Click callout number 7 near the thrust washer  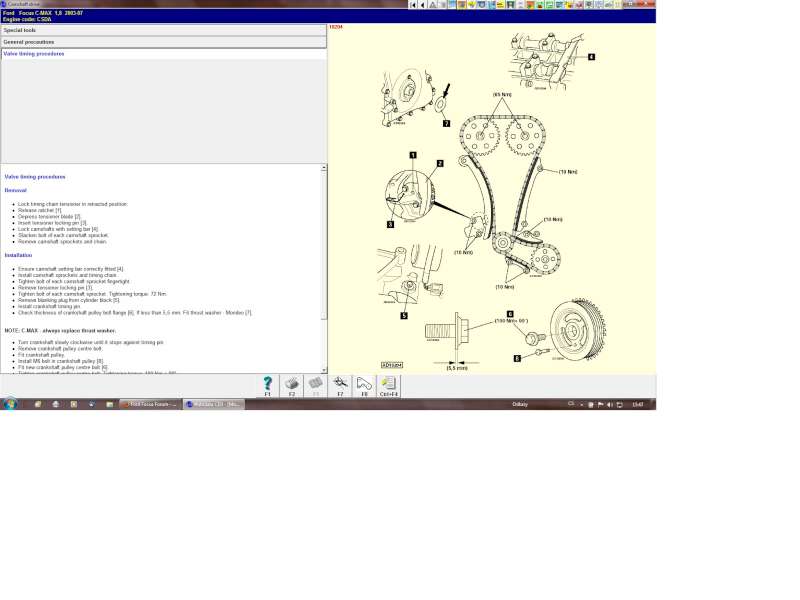pyautogui.click(x=446, y=124)
